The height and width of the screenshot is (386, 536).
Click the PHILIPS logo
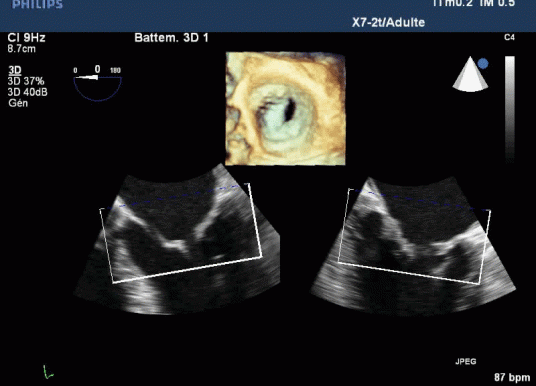[x=37, y=4]
